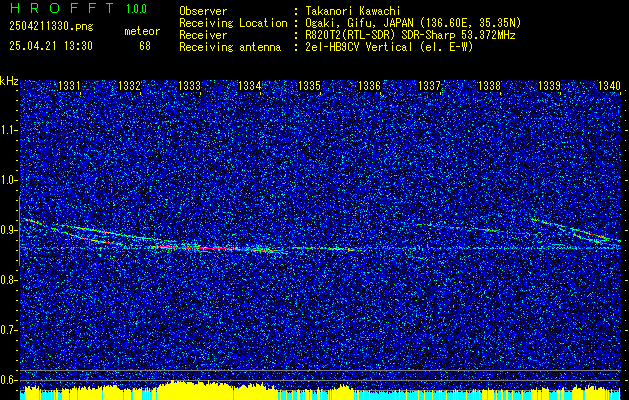Click the 1340 time marker

[609, 85]
